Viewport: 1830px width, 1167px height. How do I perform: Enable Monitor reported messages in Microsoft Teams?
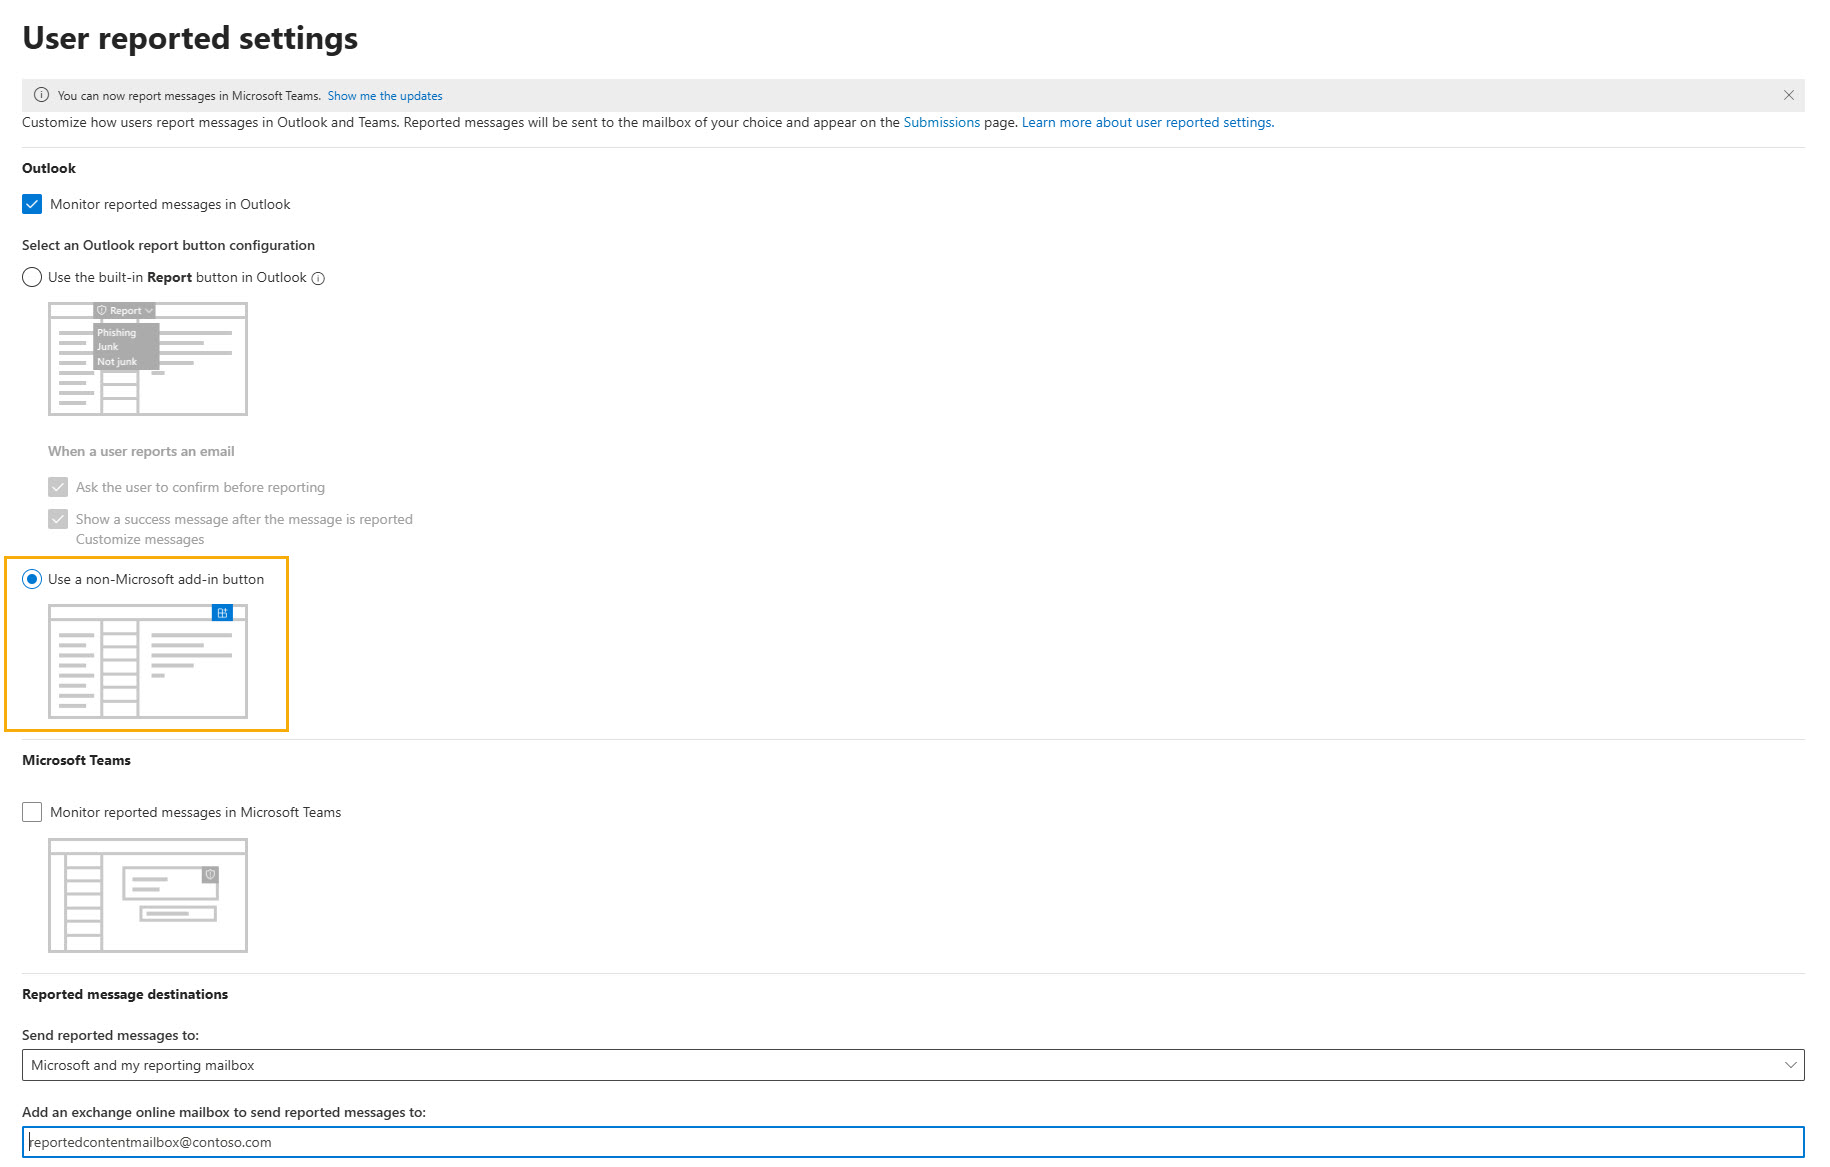tap(32, 812)
